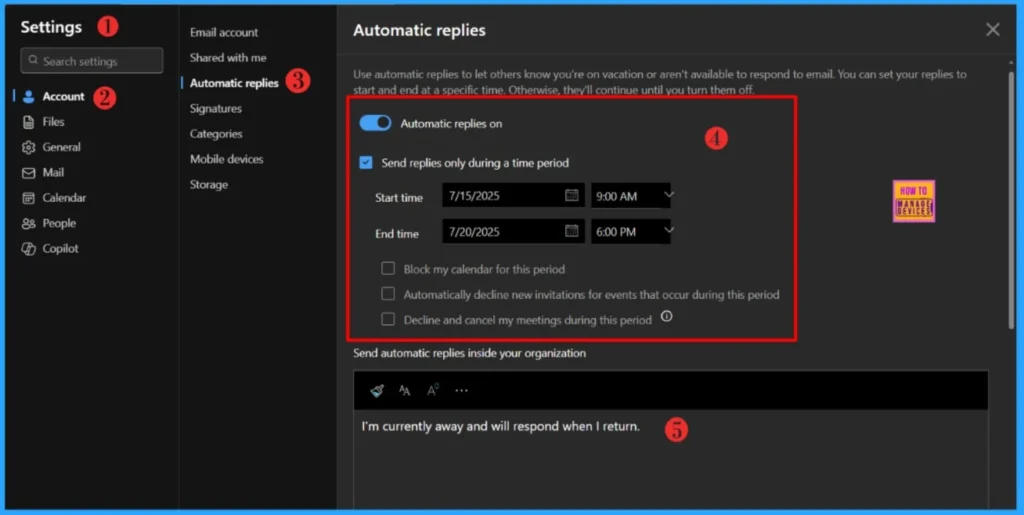Click the Files document icon
This screenshot has width=1024, height=515.
tap(28, 122)
